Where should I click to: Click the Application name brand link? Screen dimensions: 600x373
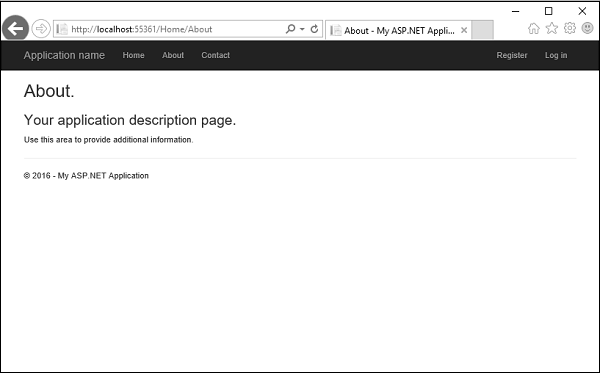pyautogui.click(x=64, y=55)
